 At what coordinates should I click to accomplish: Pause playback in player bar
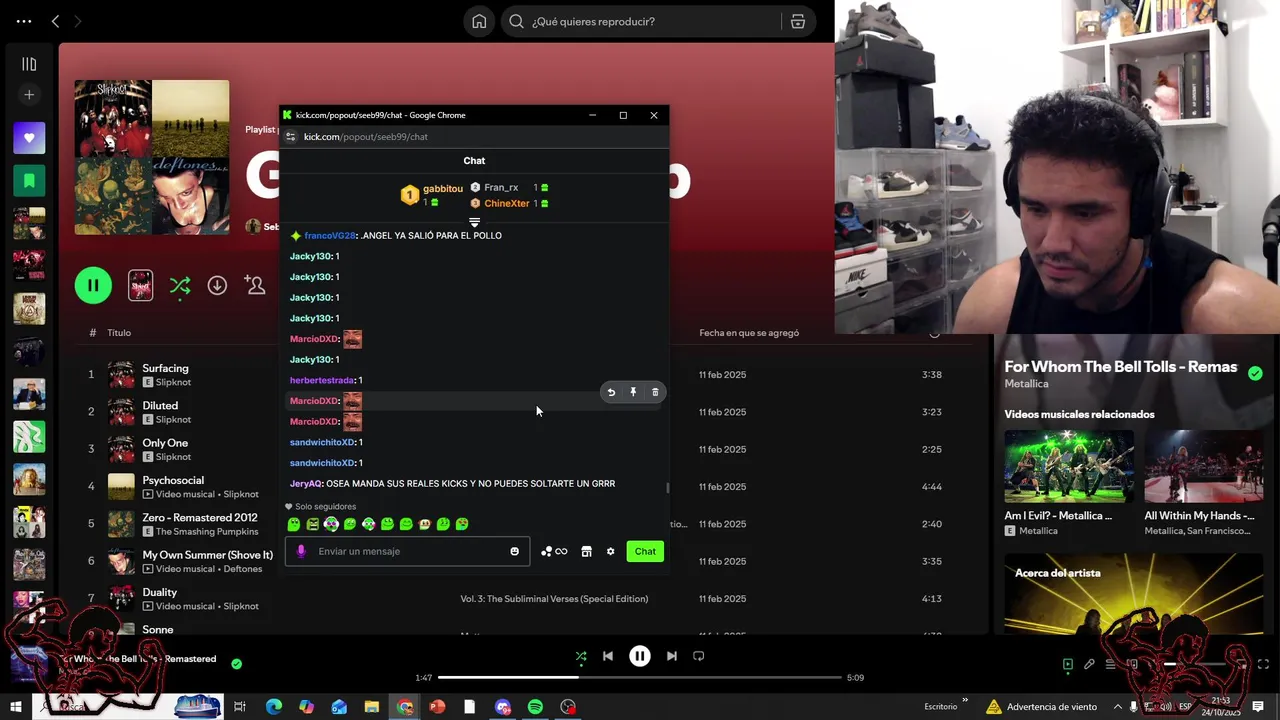click(x=640, y=656)
